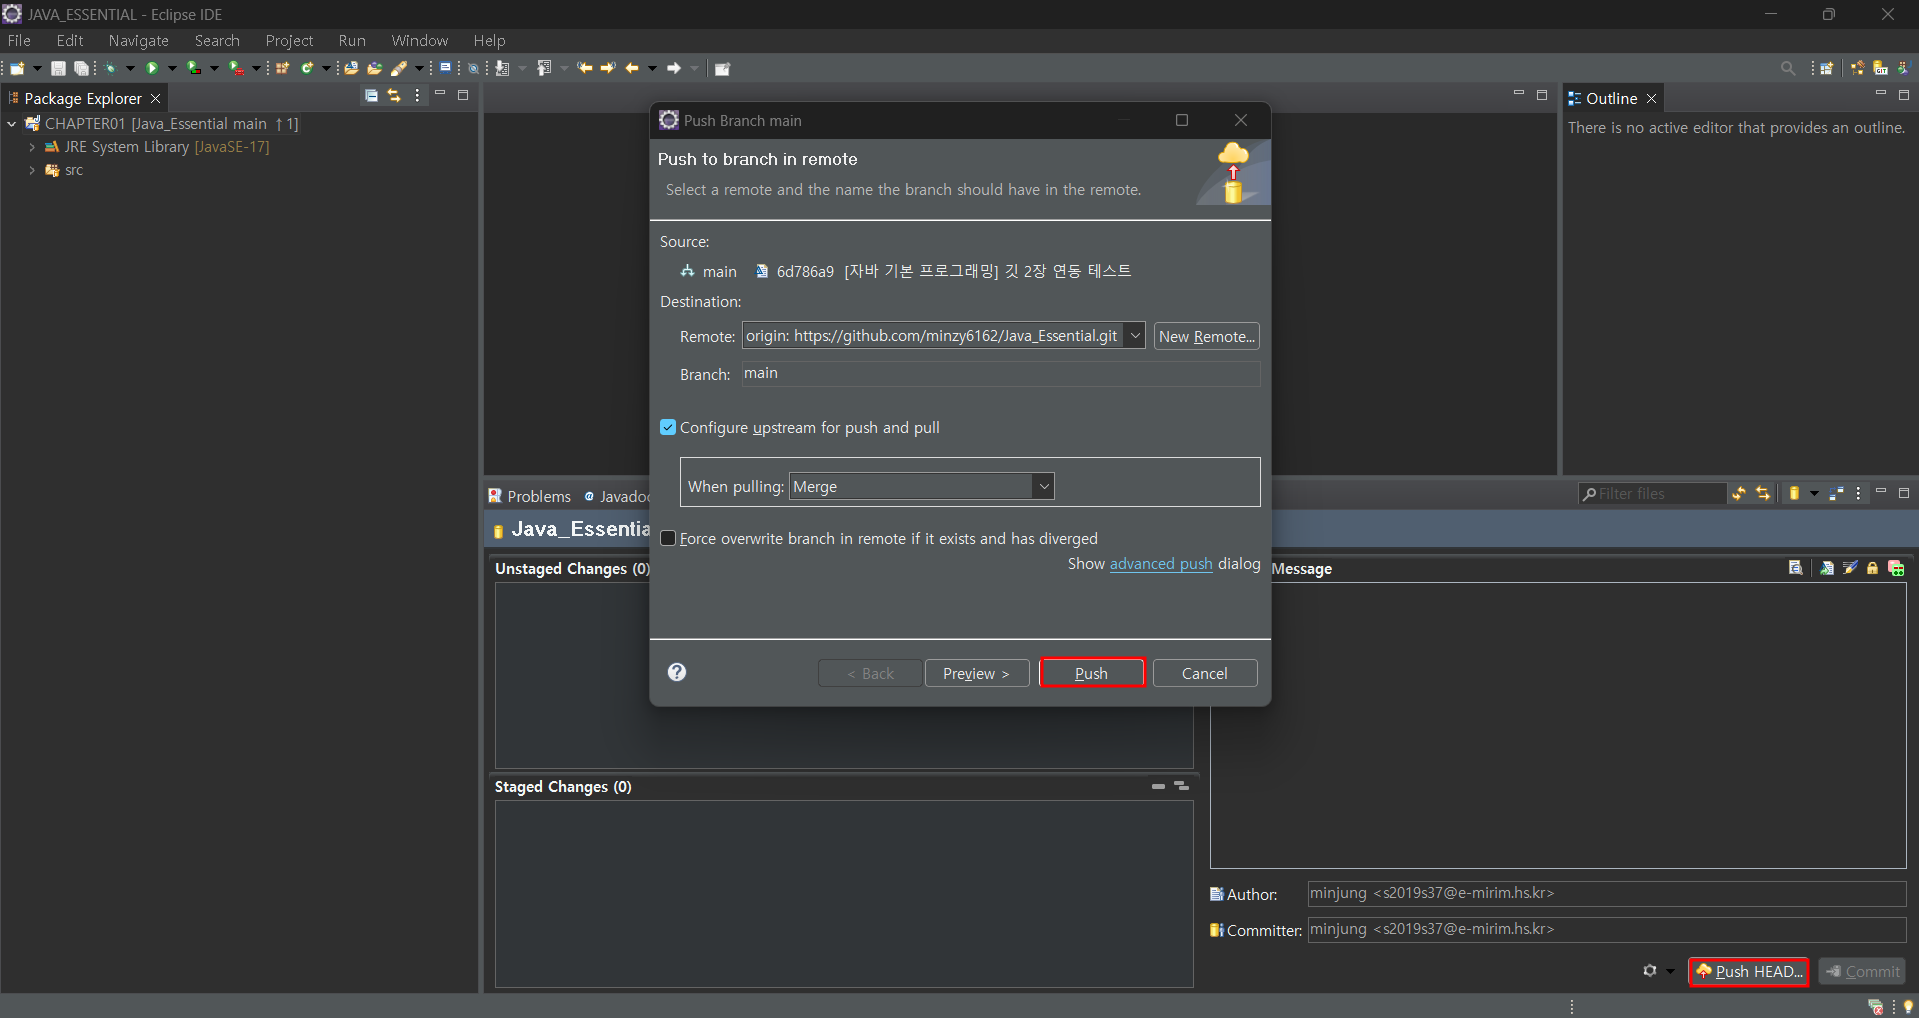
Task: Click the Add Signed-off-by icon
Action: tap(1850, 568)
